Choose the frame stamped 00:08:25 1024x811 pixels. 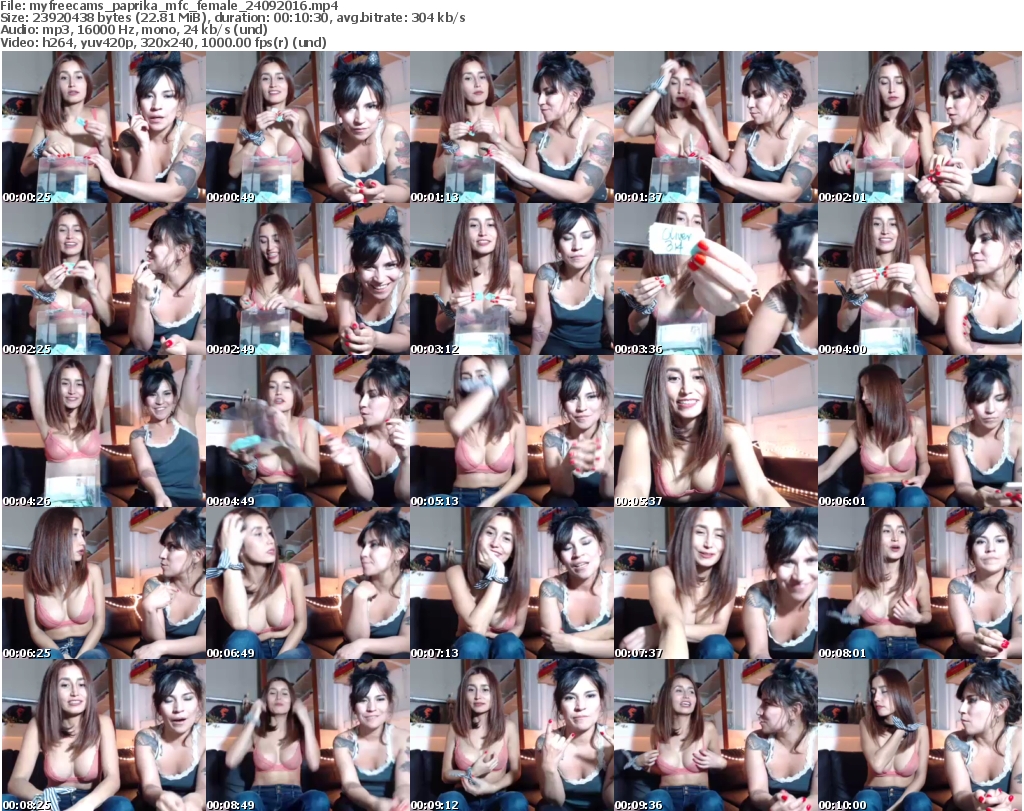pos(104,735)
